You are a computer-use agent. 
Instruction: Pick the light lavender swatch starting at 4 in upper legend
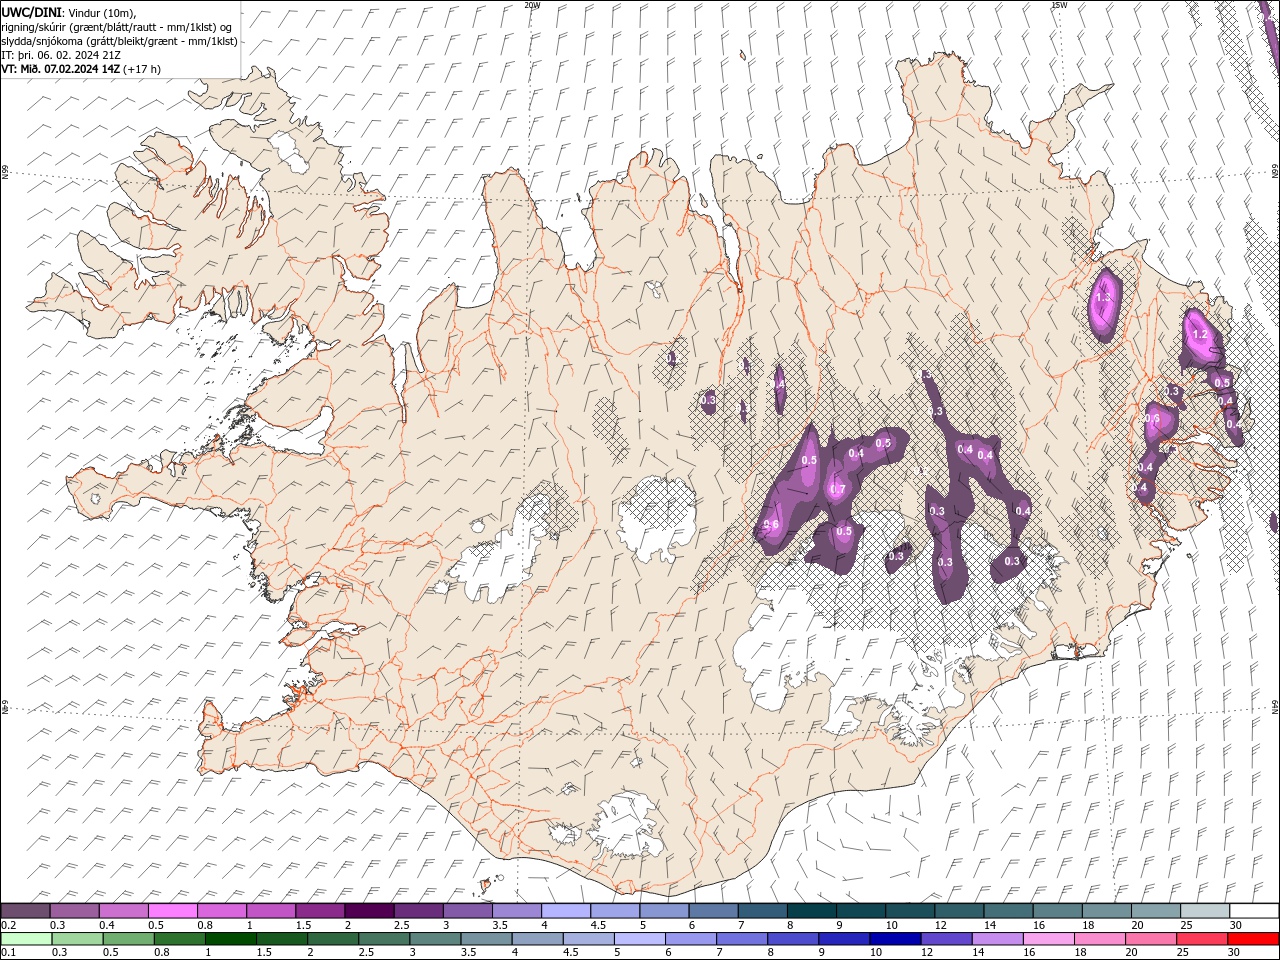point(566,911)
